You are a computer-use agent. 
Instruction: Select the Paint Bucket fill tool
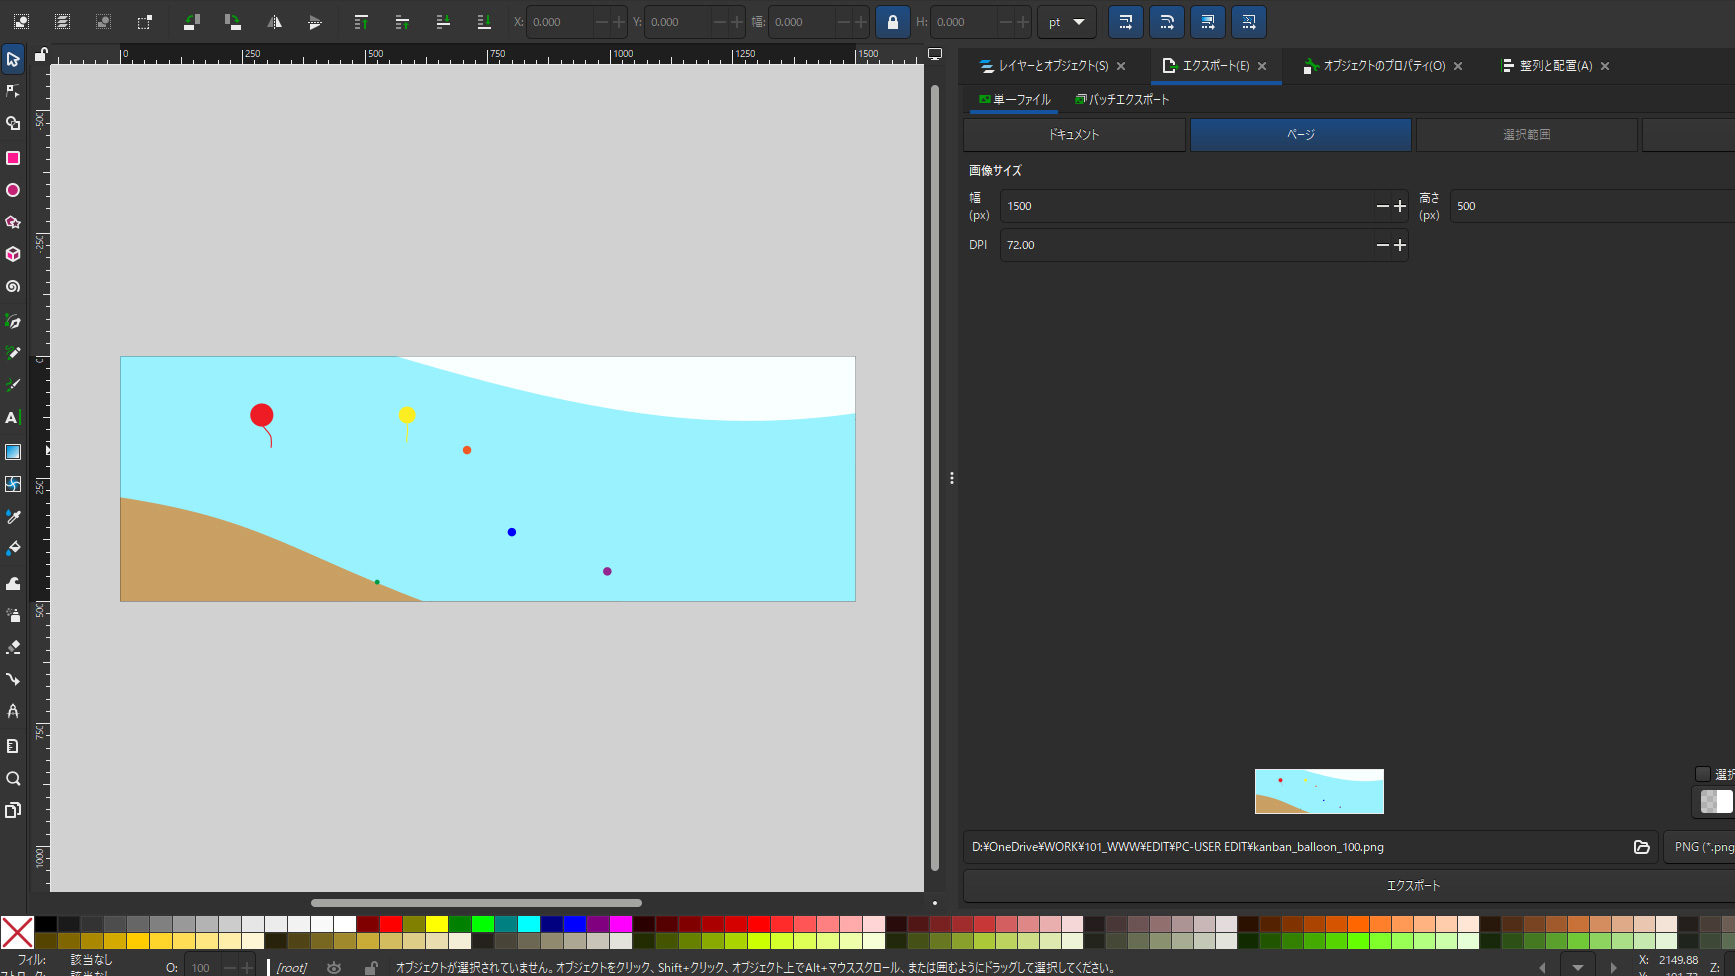coord(13,549)
